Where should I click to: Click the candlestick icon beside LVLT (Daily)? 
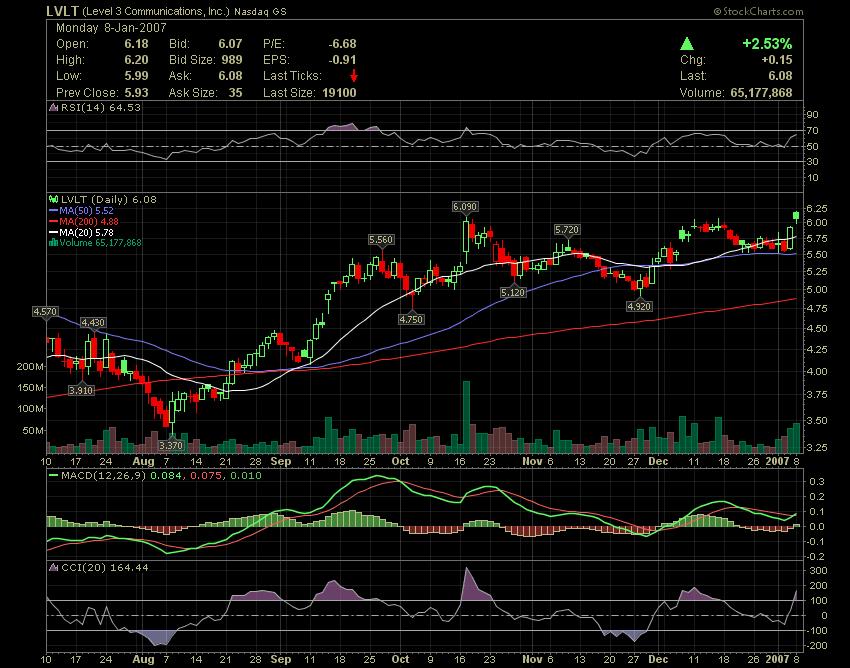click(x=54, y=200)
